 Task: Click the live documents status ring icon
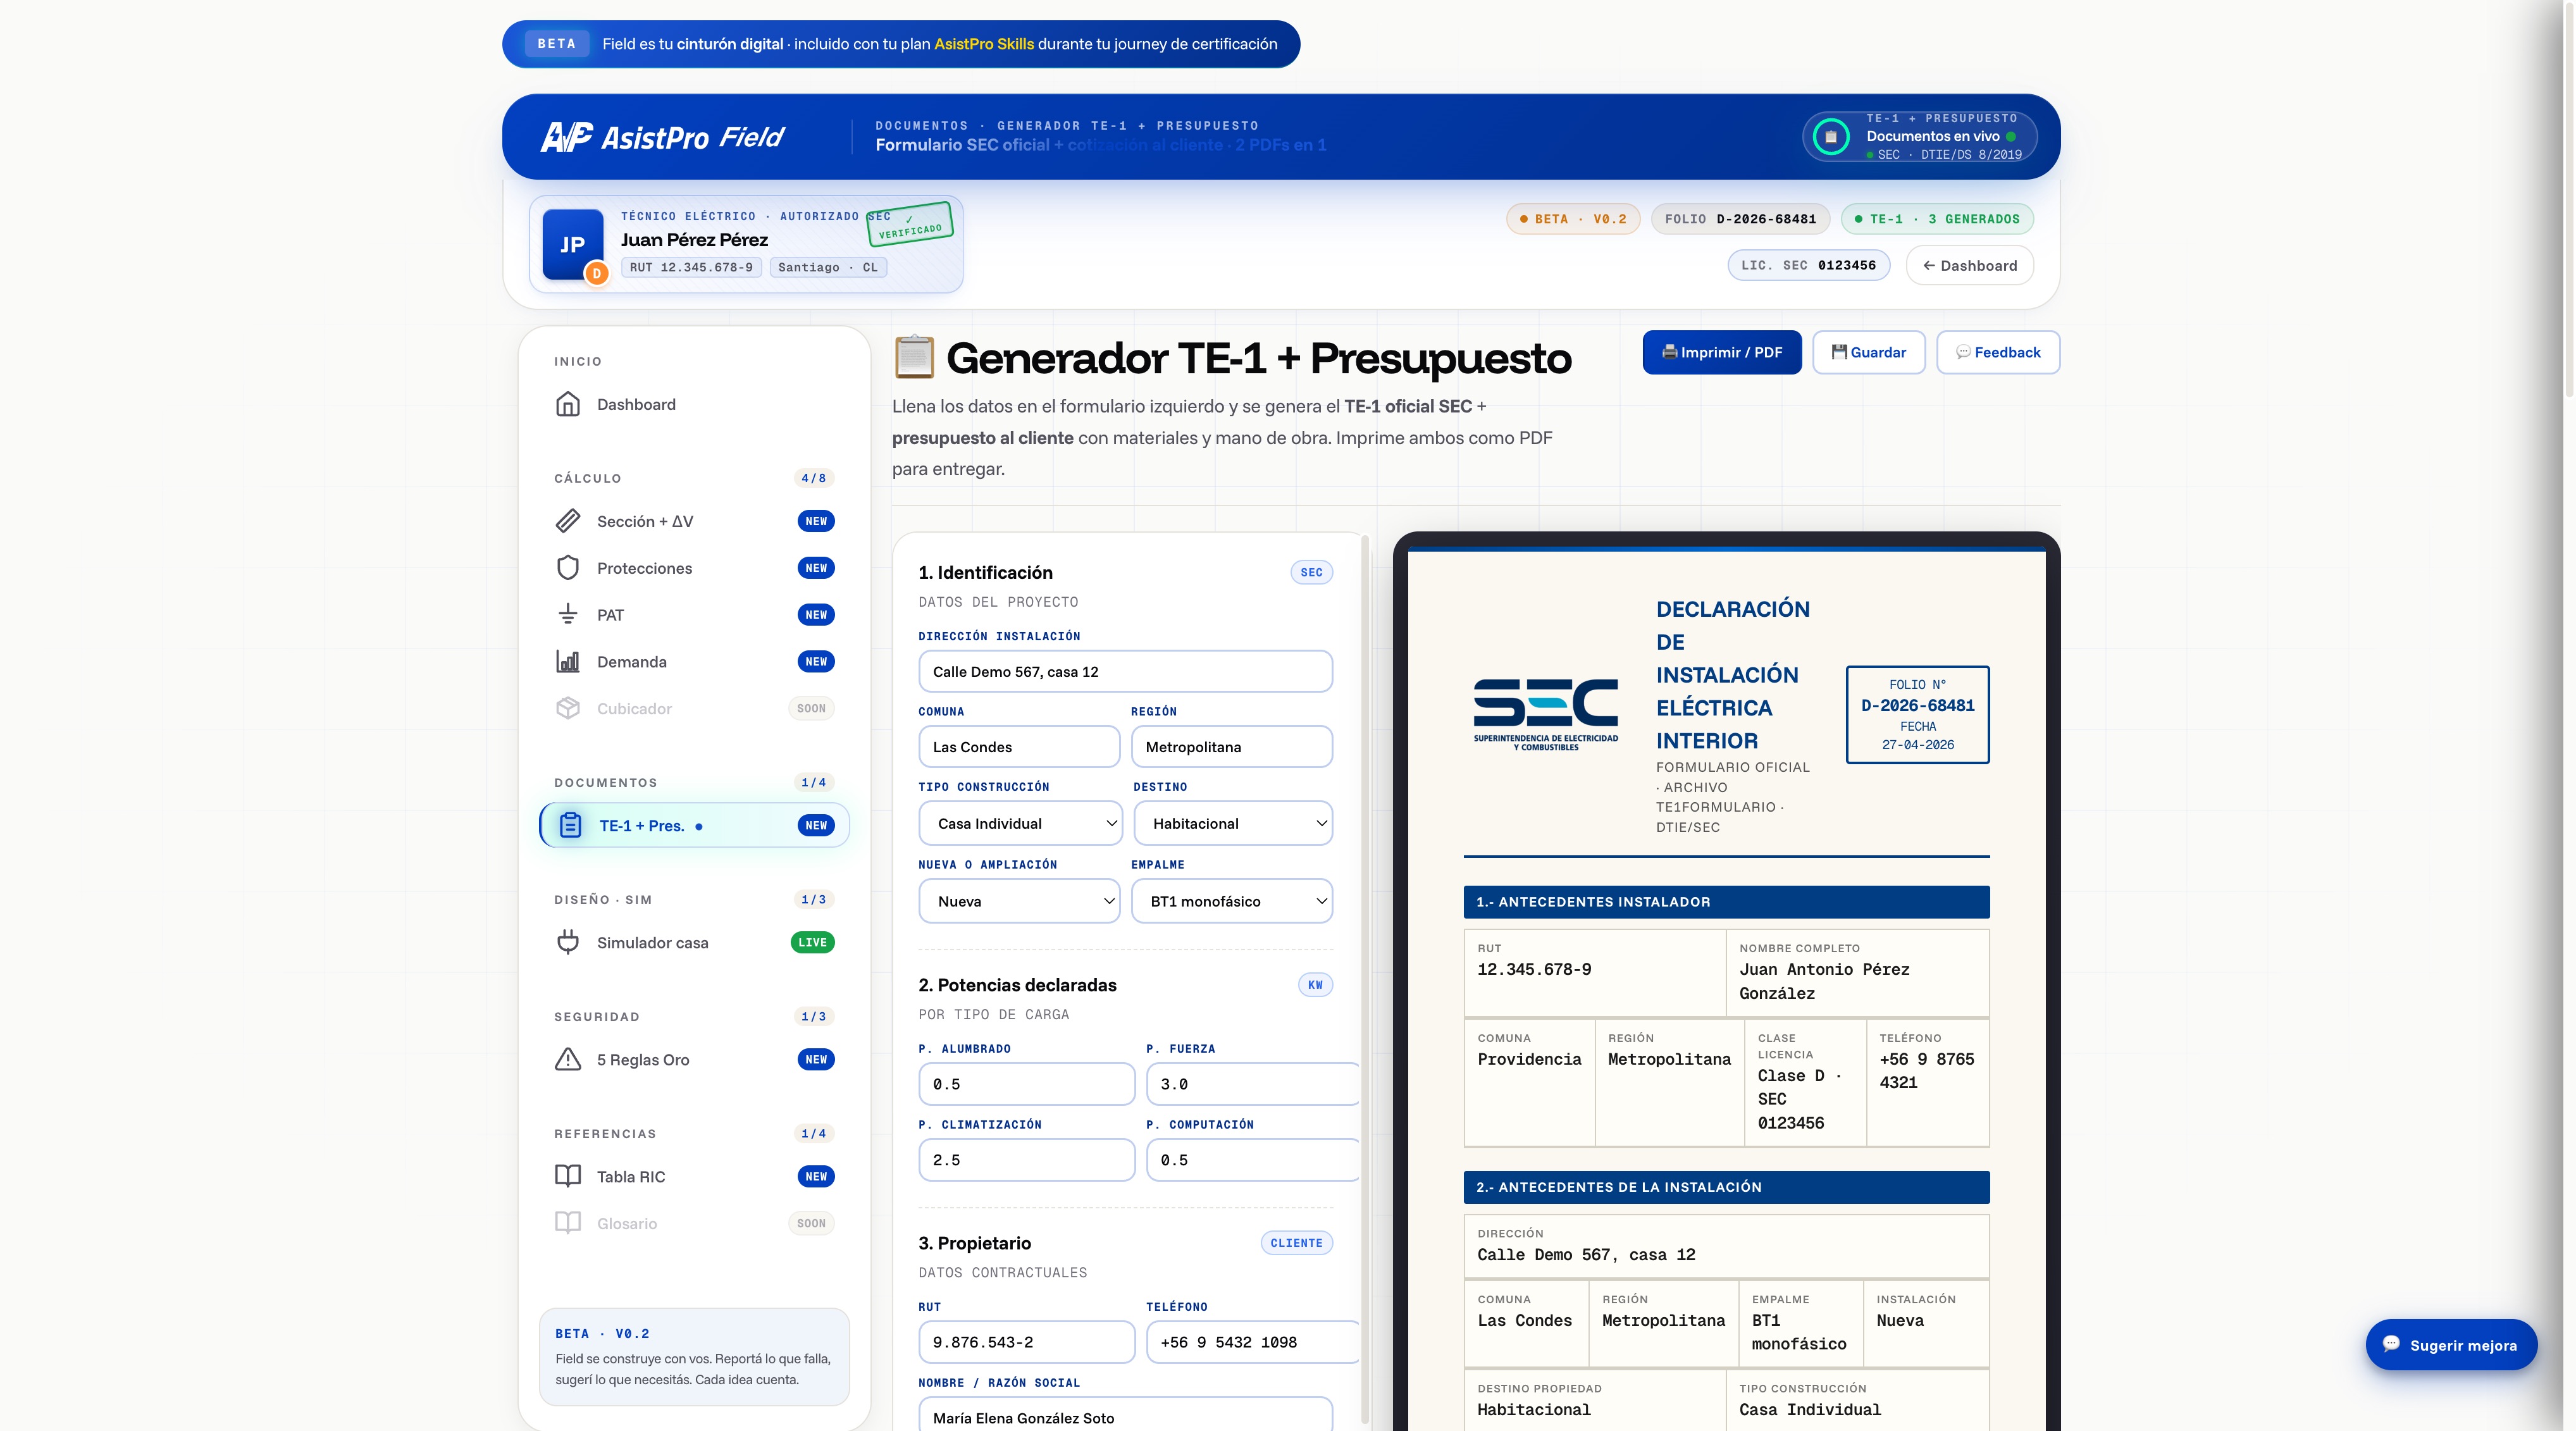point(1831,137)
